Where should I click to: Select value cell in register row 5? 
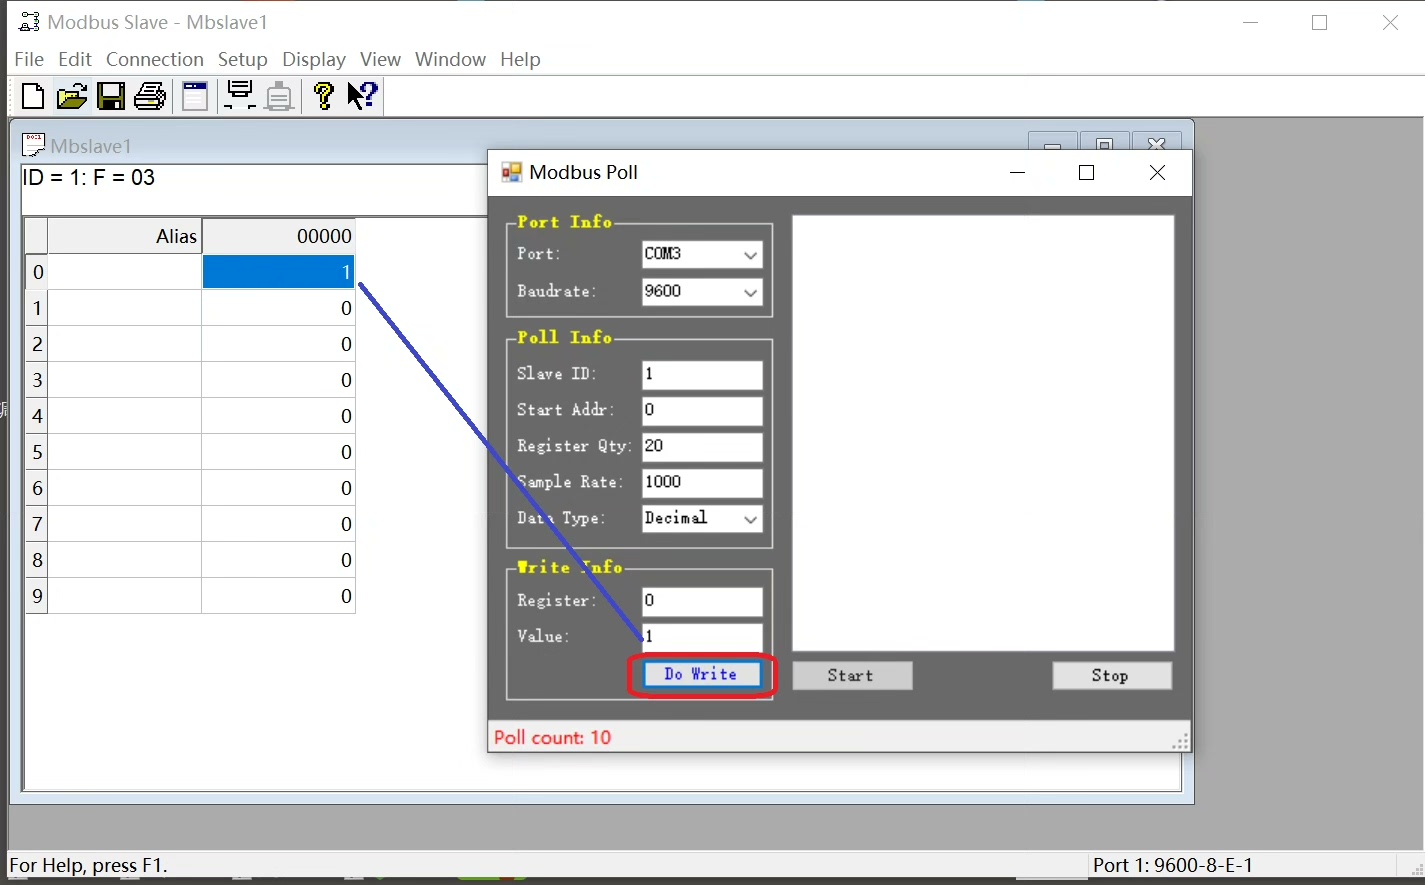(278, 452)
